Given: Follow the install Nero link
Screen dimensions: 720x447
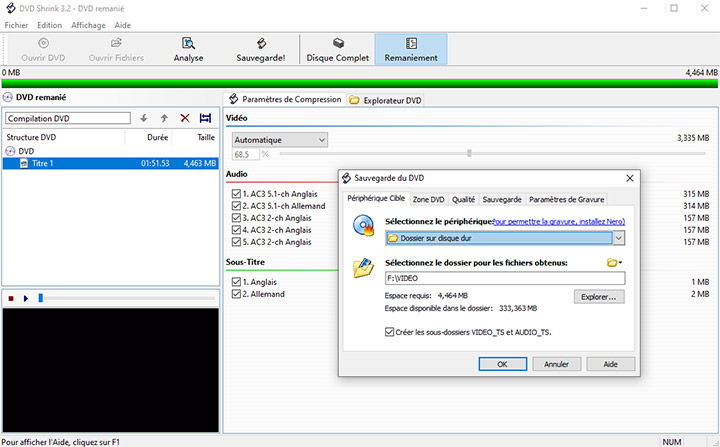Looking at the screenshot, I should click(559, 221).
